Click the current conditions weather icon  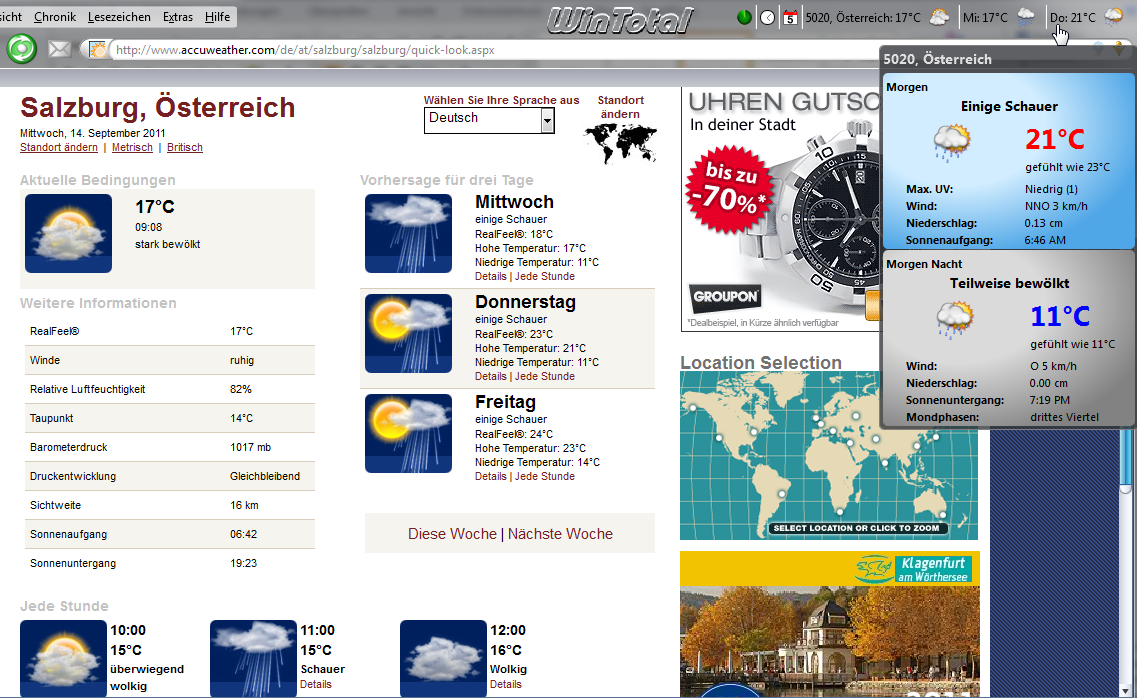[68, 233]
